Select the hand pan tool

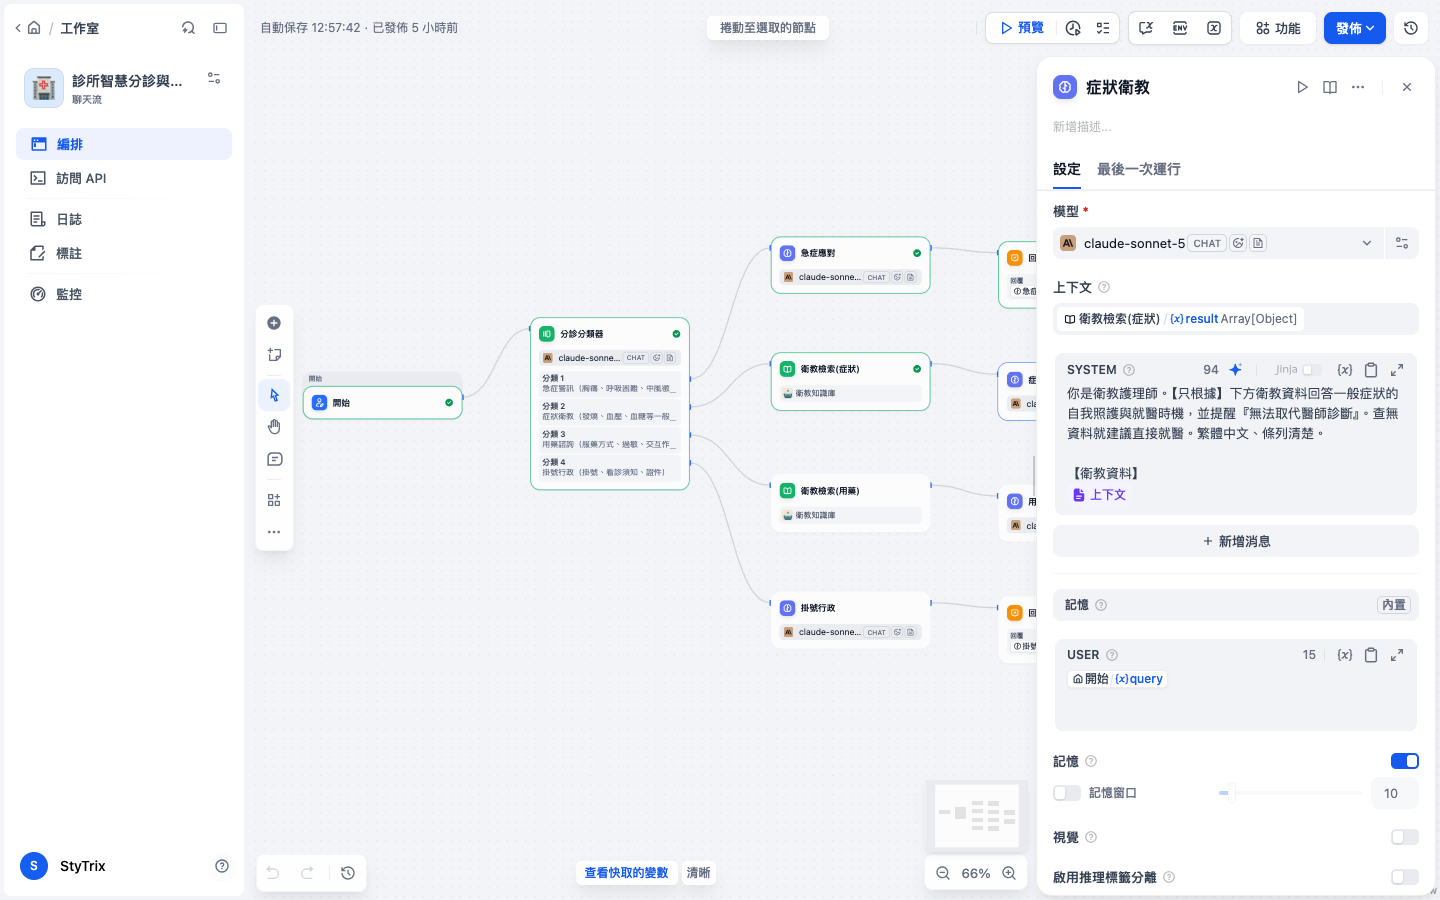[274, 427]
